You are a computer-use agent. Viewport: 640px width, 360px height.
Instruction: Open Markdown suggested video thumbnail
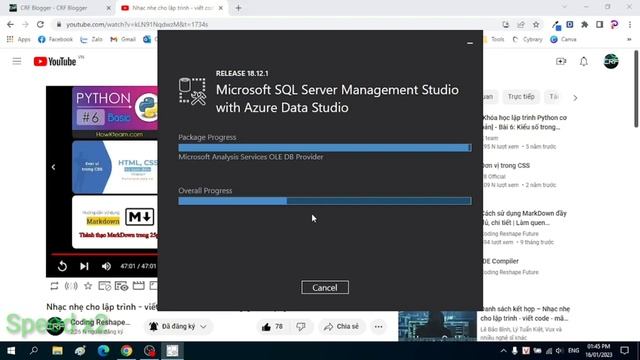(115, 222)
